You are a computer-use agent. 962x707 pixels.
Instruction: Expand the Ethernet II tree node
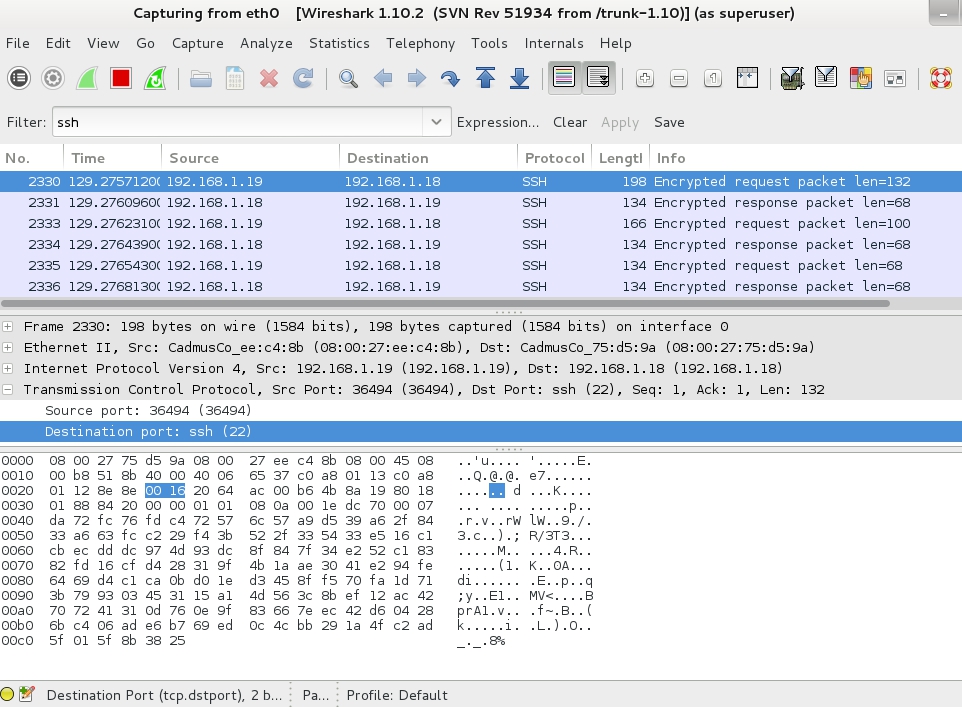pos(7,347)
